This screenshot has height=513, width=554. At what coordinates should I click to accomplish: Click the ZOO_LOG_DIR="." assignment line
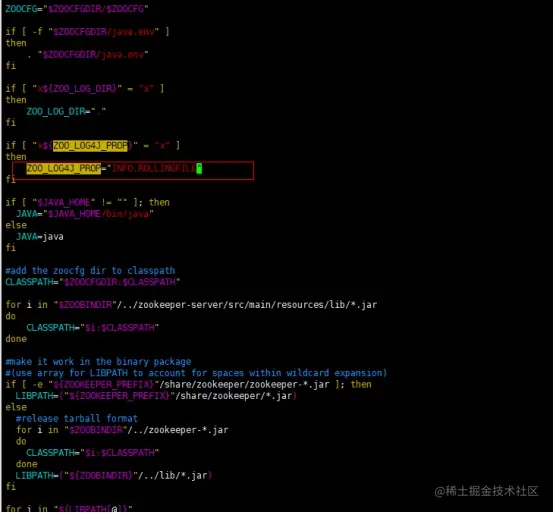66,112
